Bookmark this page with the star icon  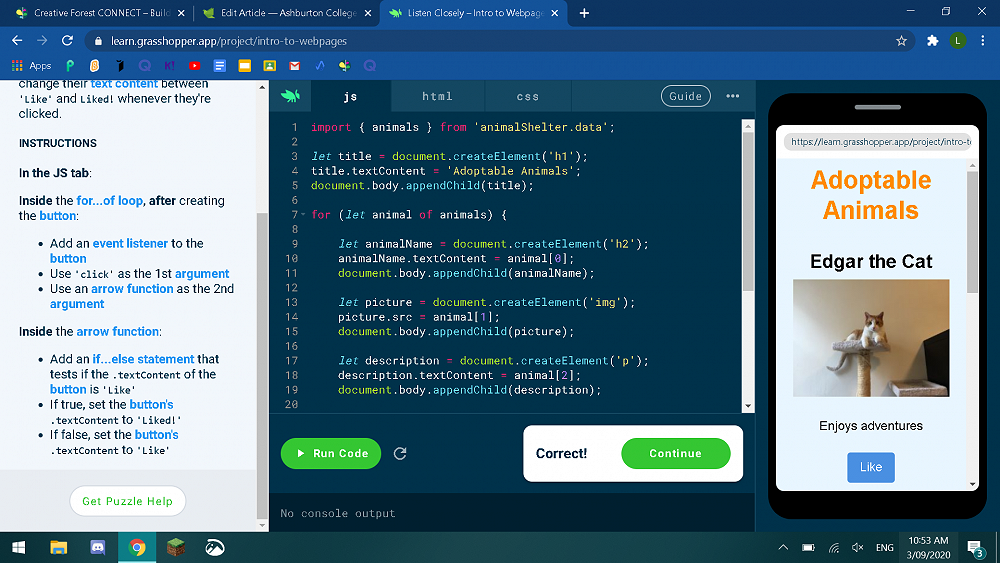tap(901, 41)
